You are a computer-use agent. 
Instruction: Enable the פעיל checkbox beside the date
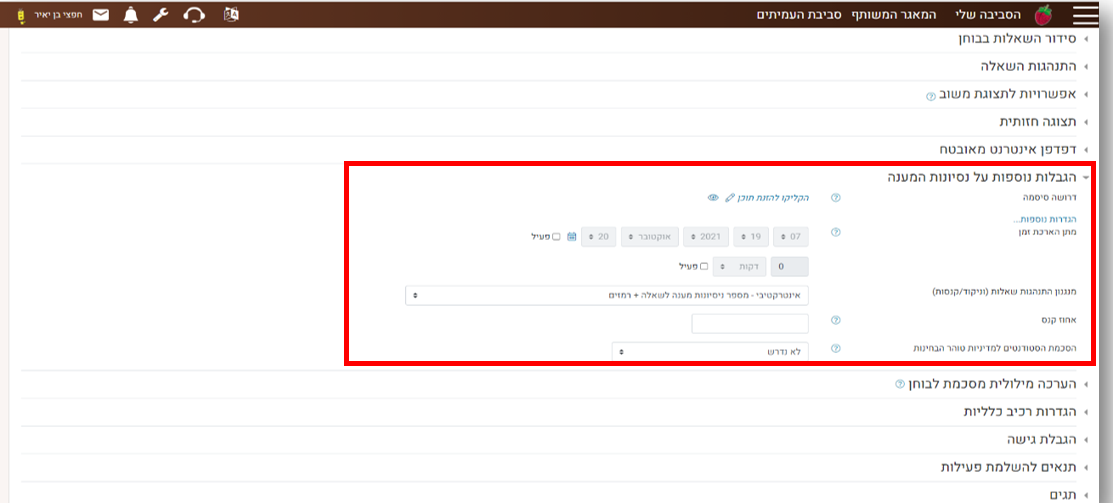(556, 237)
